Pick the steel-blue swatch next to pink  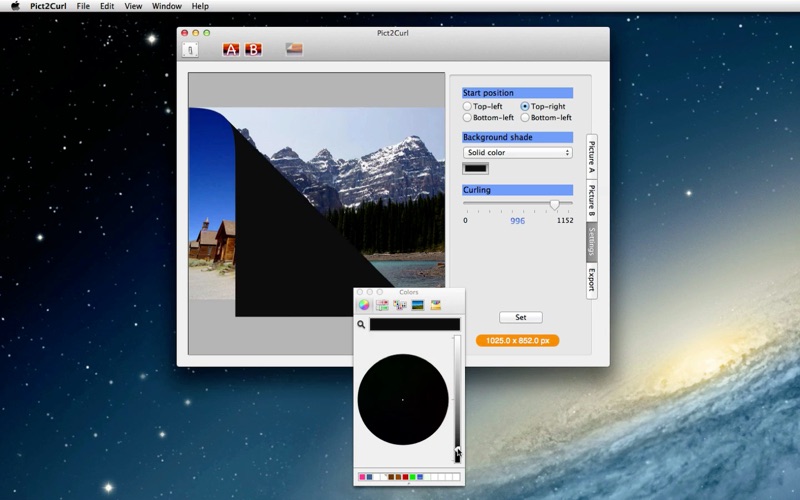(x=369, y=477)
